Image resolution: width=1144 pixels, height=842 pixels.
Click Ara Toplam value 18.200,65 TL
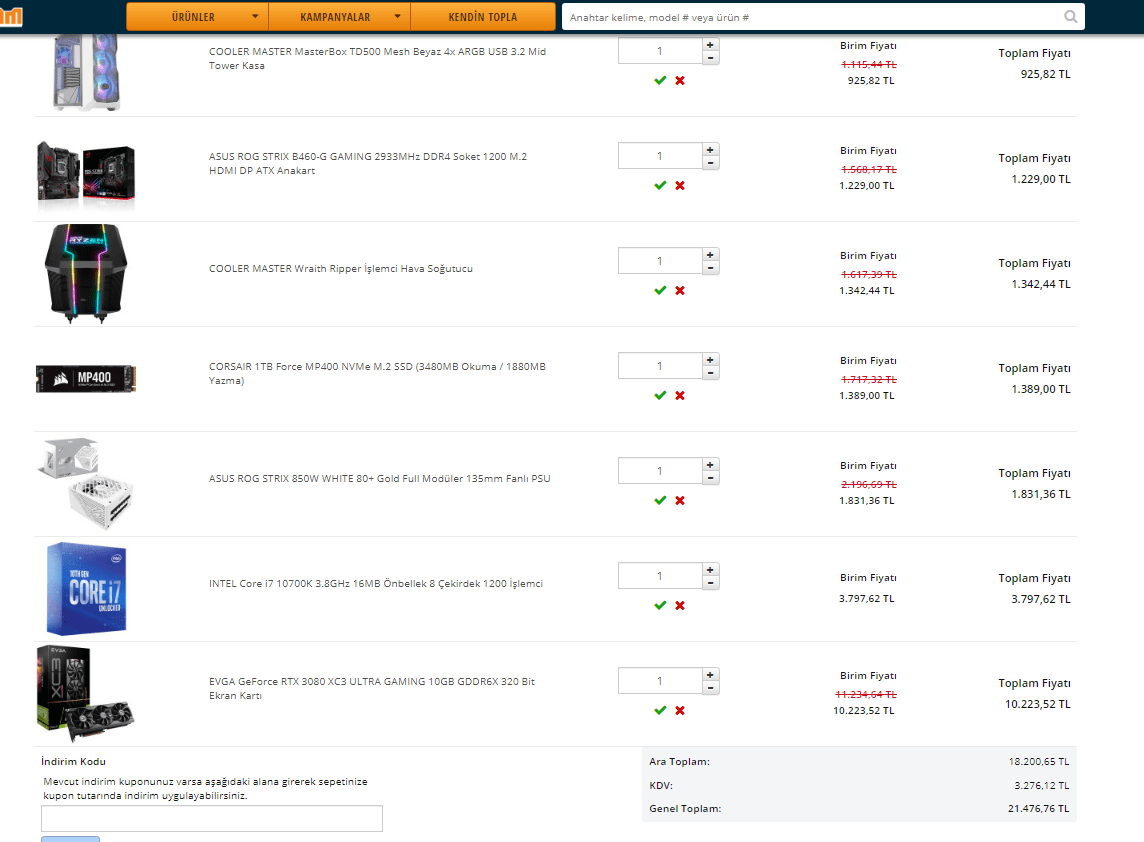click(1039, 762)
